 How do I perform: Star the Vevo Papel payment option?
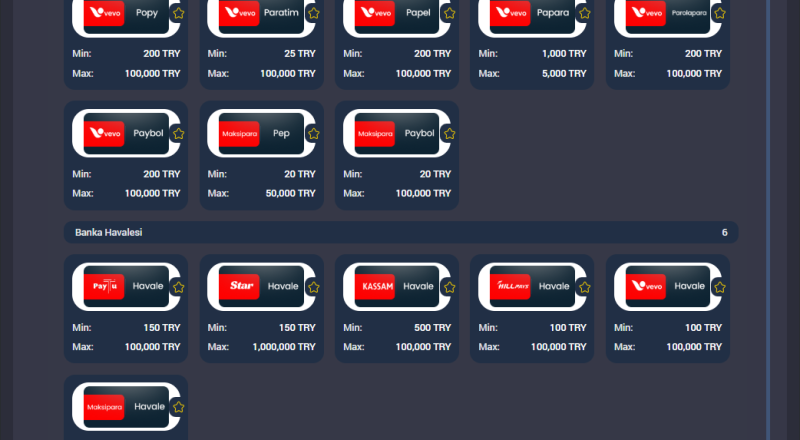click(449, 14)
